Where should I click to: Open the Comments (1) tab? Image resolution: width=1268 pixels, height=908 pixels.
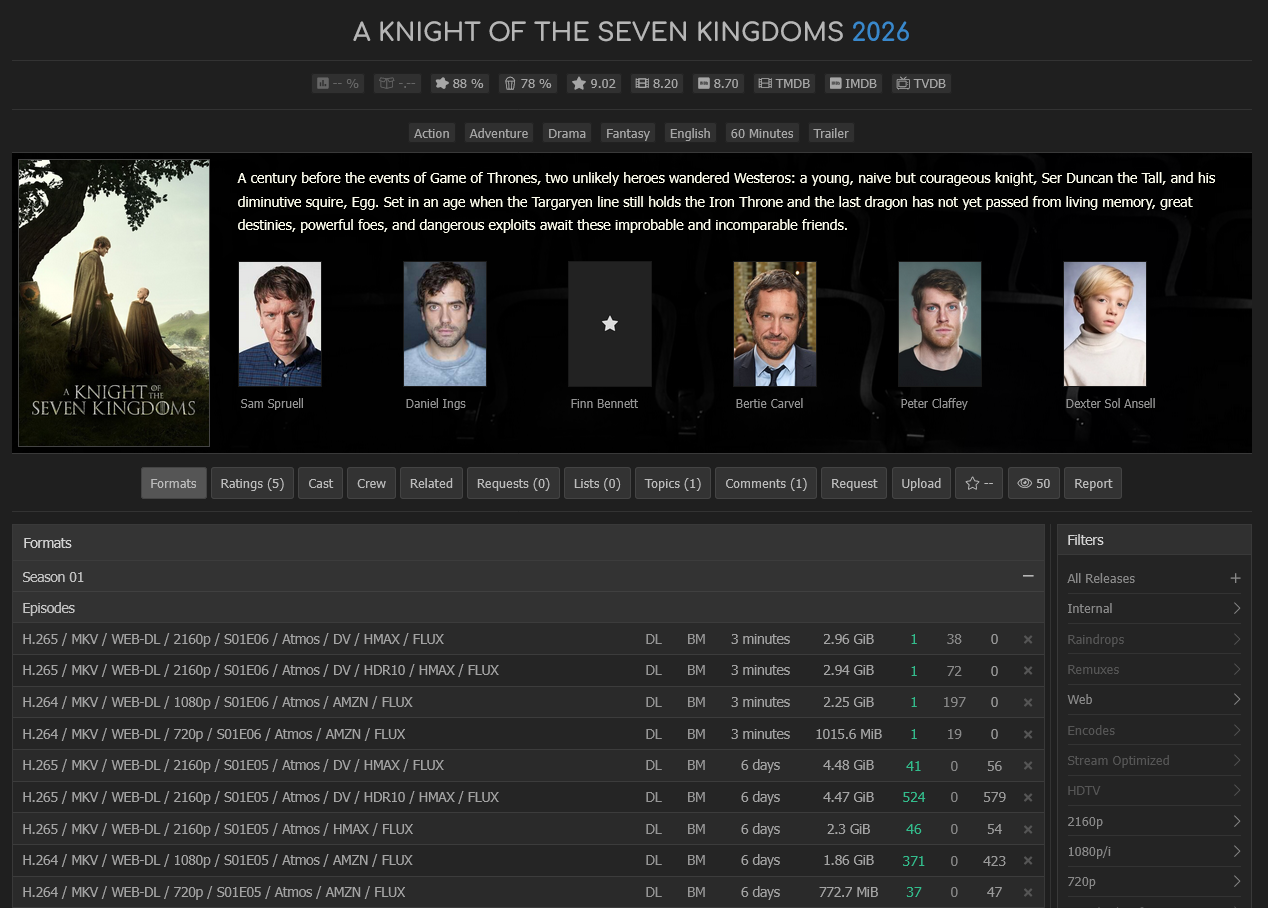766,483
